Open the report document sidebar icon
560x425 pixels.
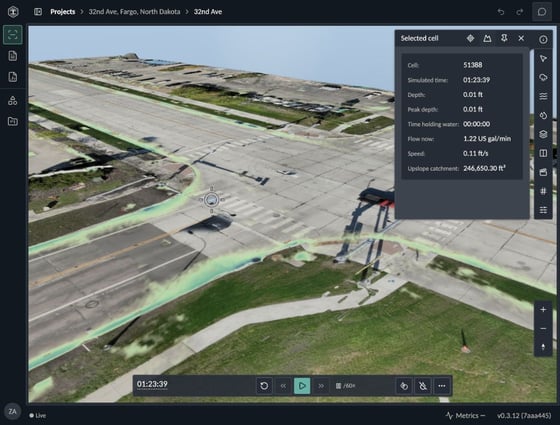[13, 56]
